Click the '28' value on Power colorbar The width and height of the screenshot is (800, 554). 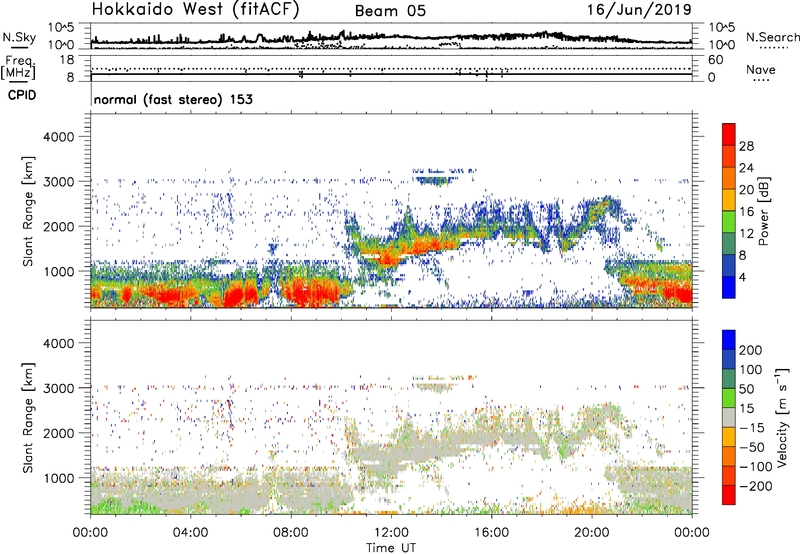(746, 146)
